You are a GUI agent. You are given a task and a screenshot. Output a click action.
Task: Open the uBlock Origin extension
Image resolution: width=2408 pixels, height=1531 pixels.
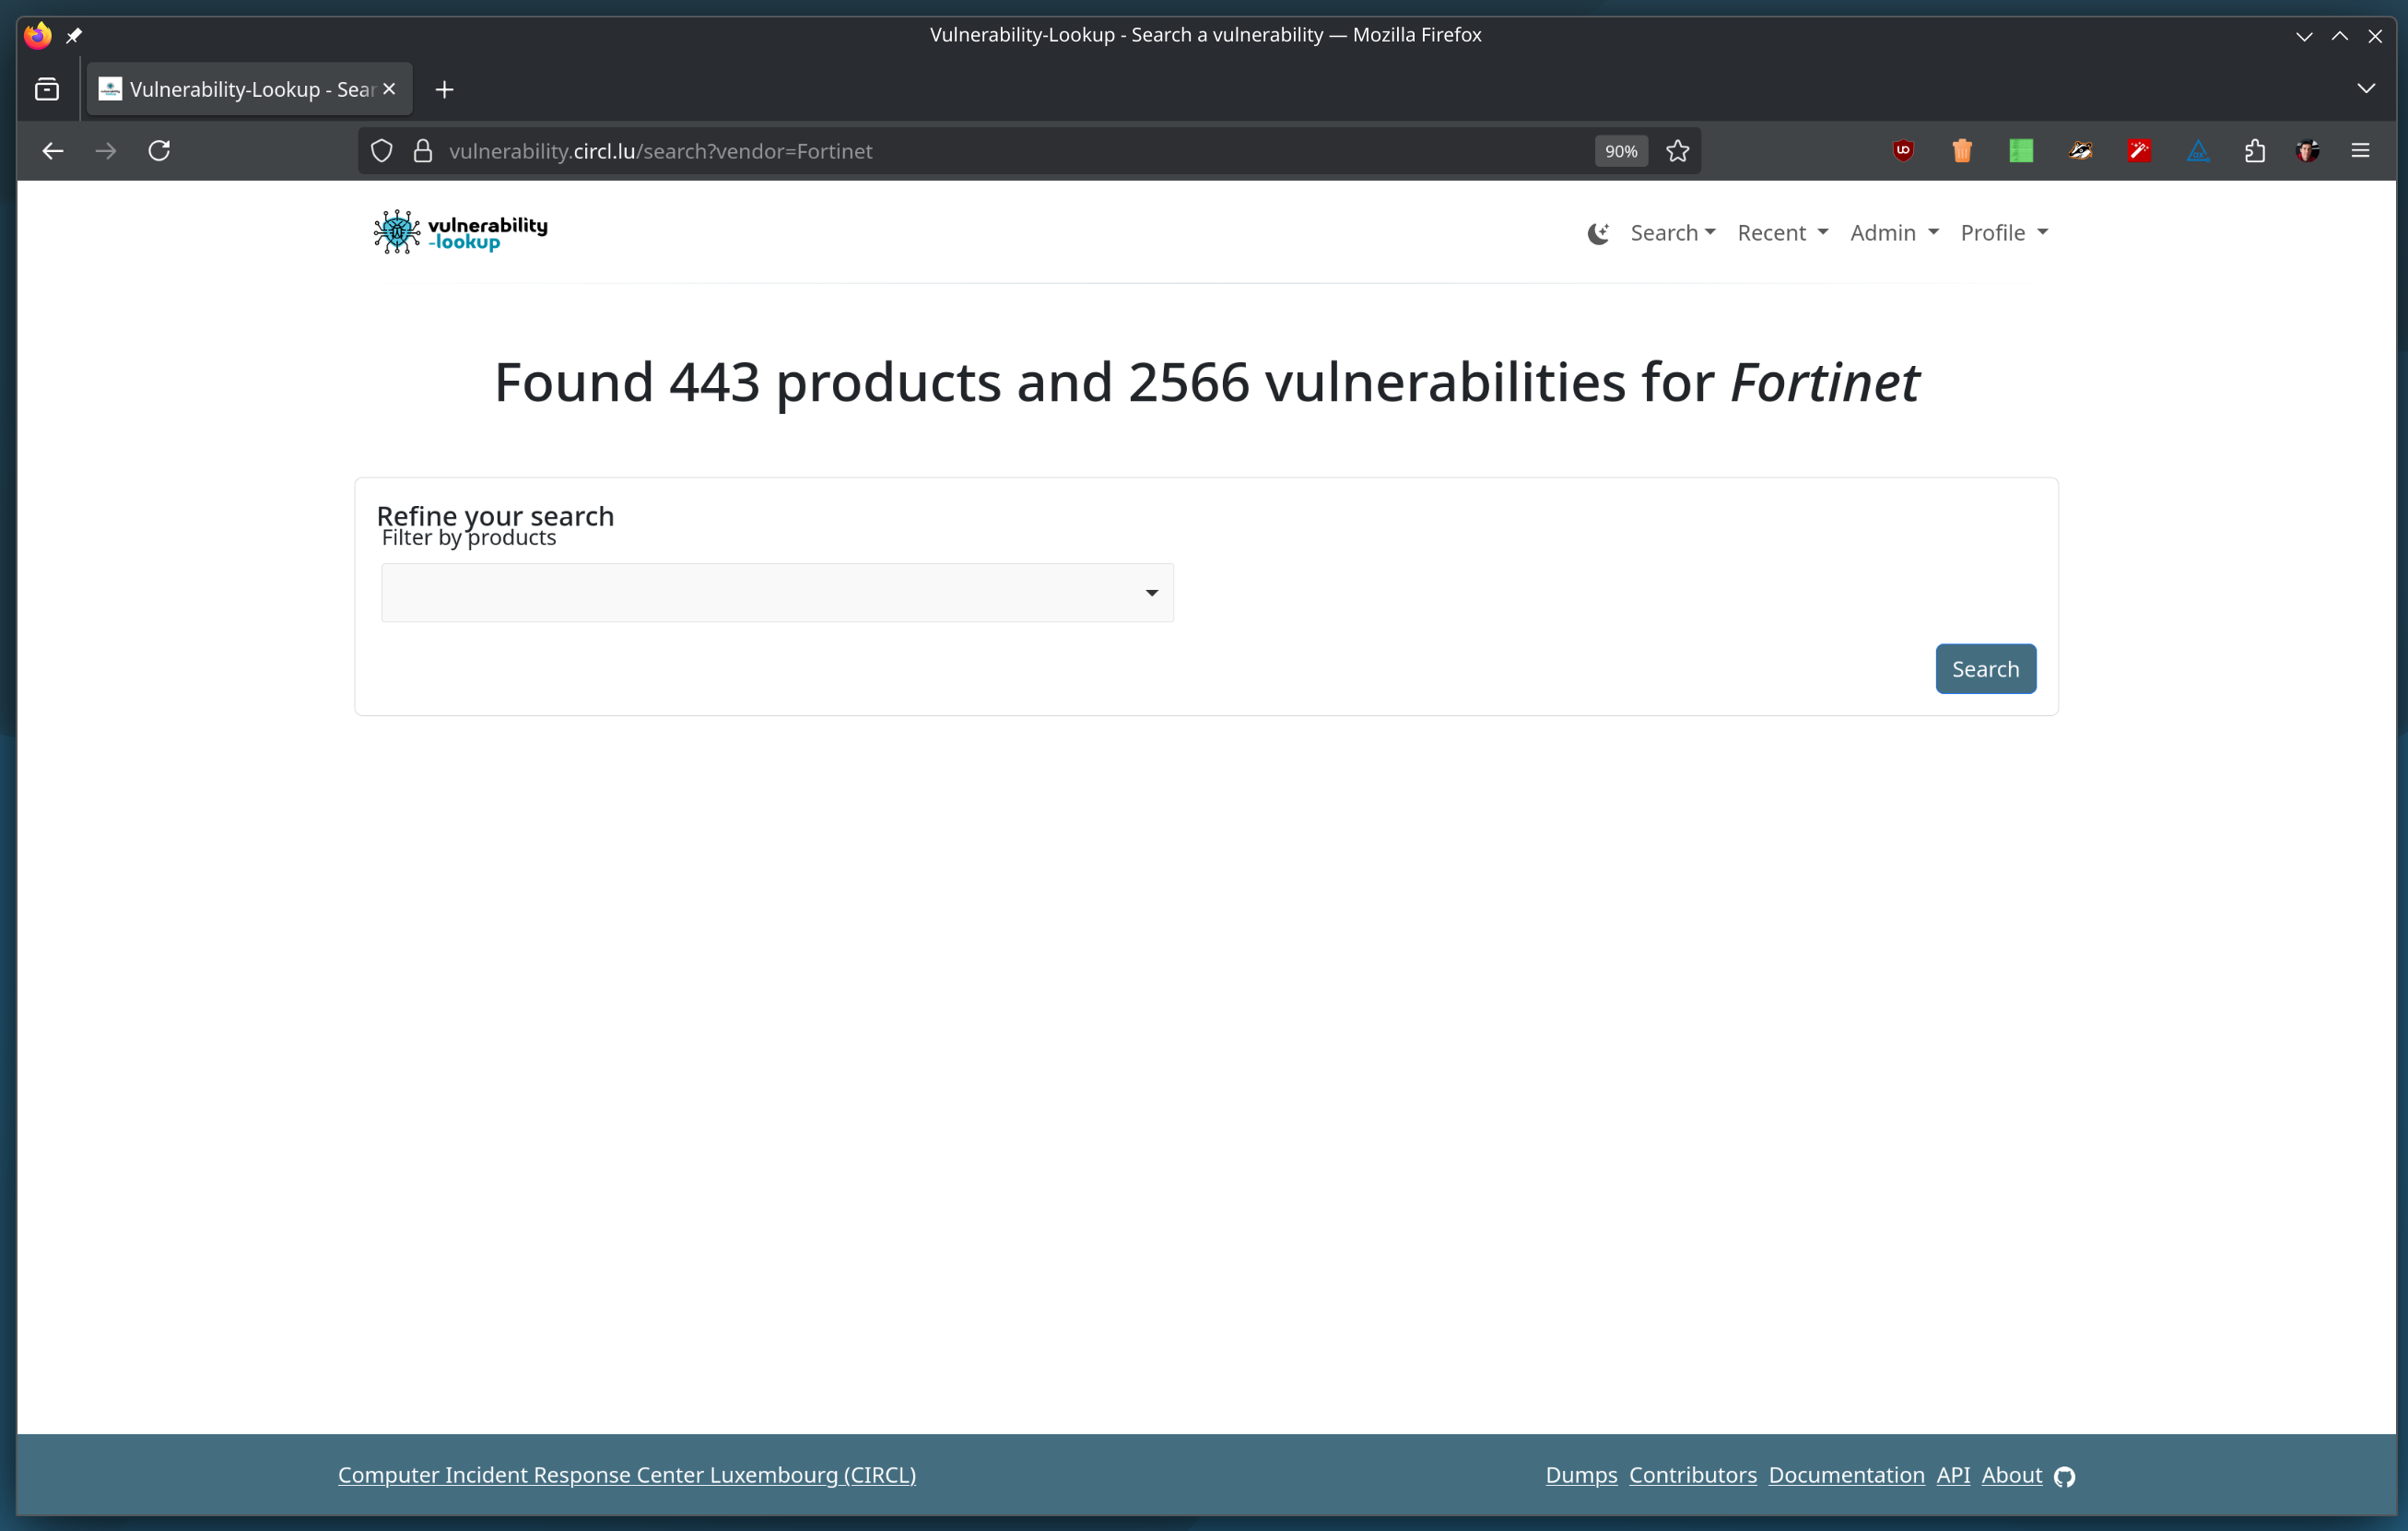(1903, 151)
